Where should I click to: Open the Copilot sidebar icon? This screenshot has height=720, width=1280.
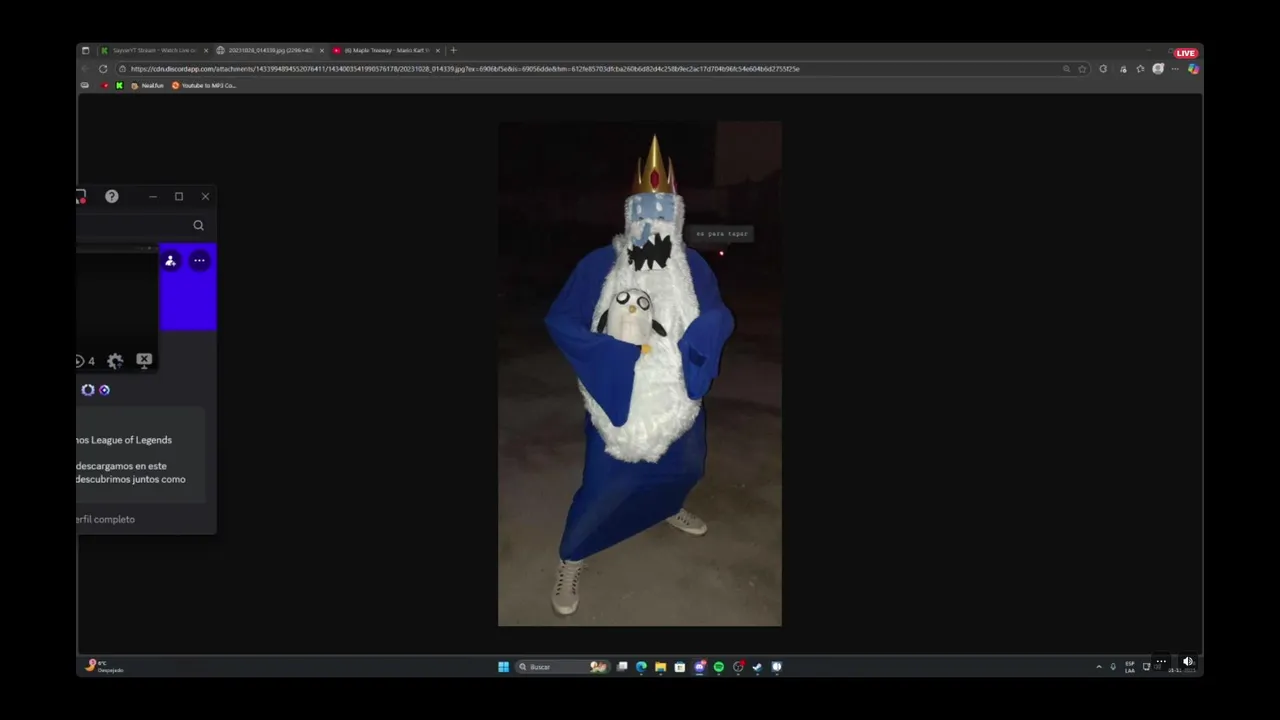click(x=1193, y=69)
